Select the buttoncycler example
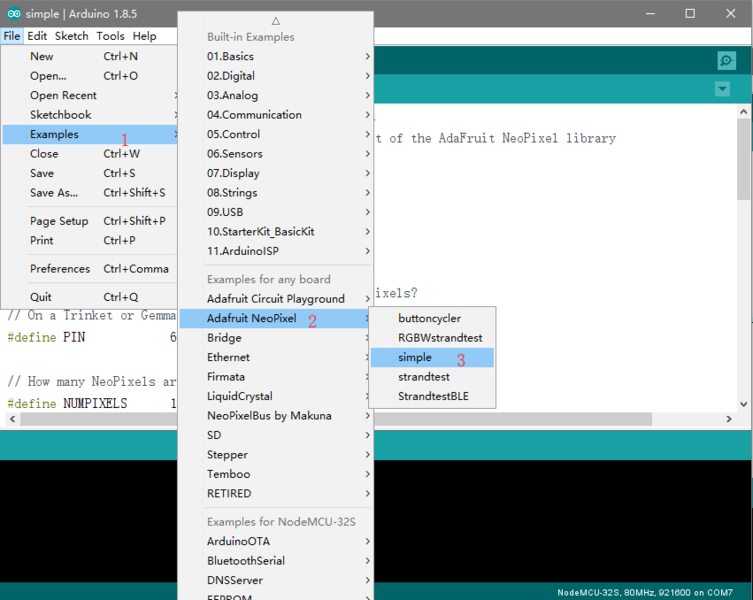The image size is (753, 600). click(x=429, y=318)
